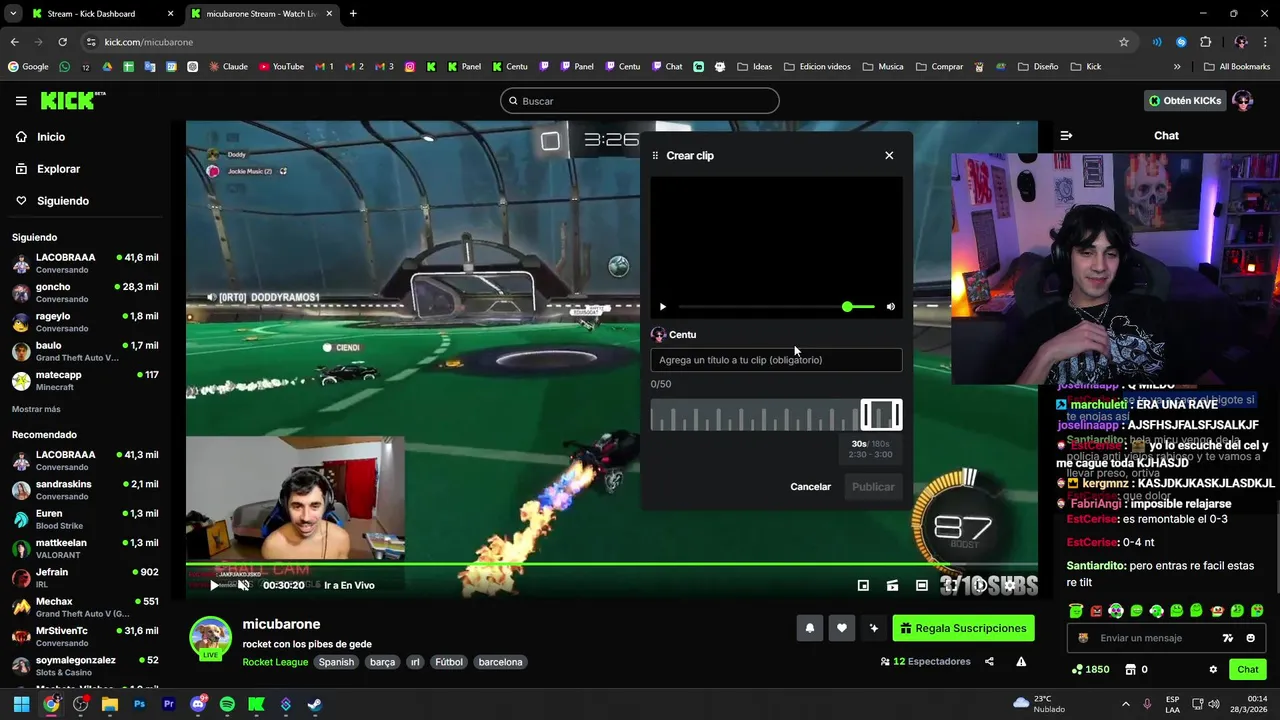Open the chat shop icon

click(1131, 670)
